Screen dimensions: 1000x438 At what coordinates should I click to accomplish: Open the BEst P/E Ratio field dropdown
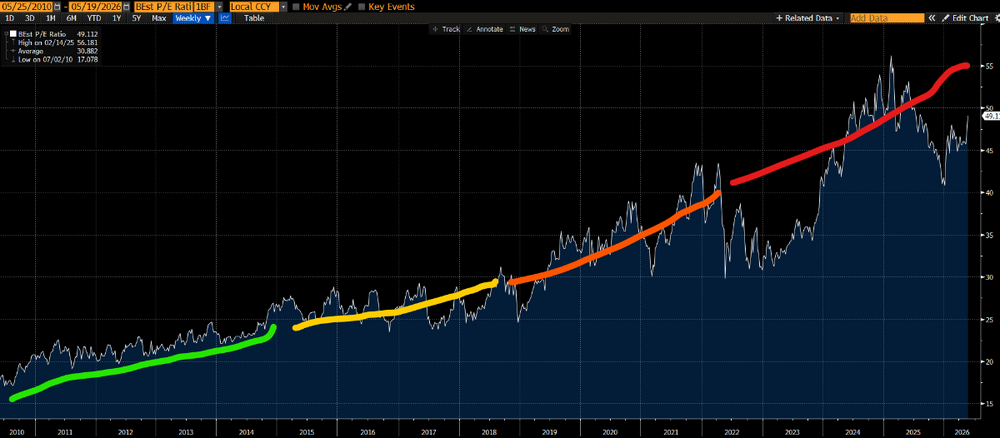pyautogui.click(x=219, y=6)
